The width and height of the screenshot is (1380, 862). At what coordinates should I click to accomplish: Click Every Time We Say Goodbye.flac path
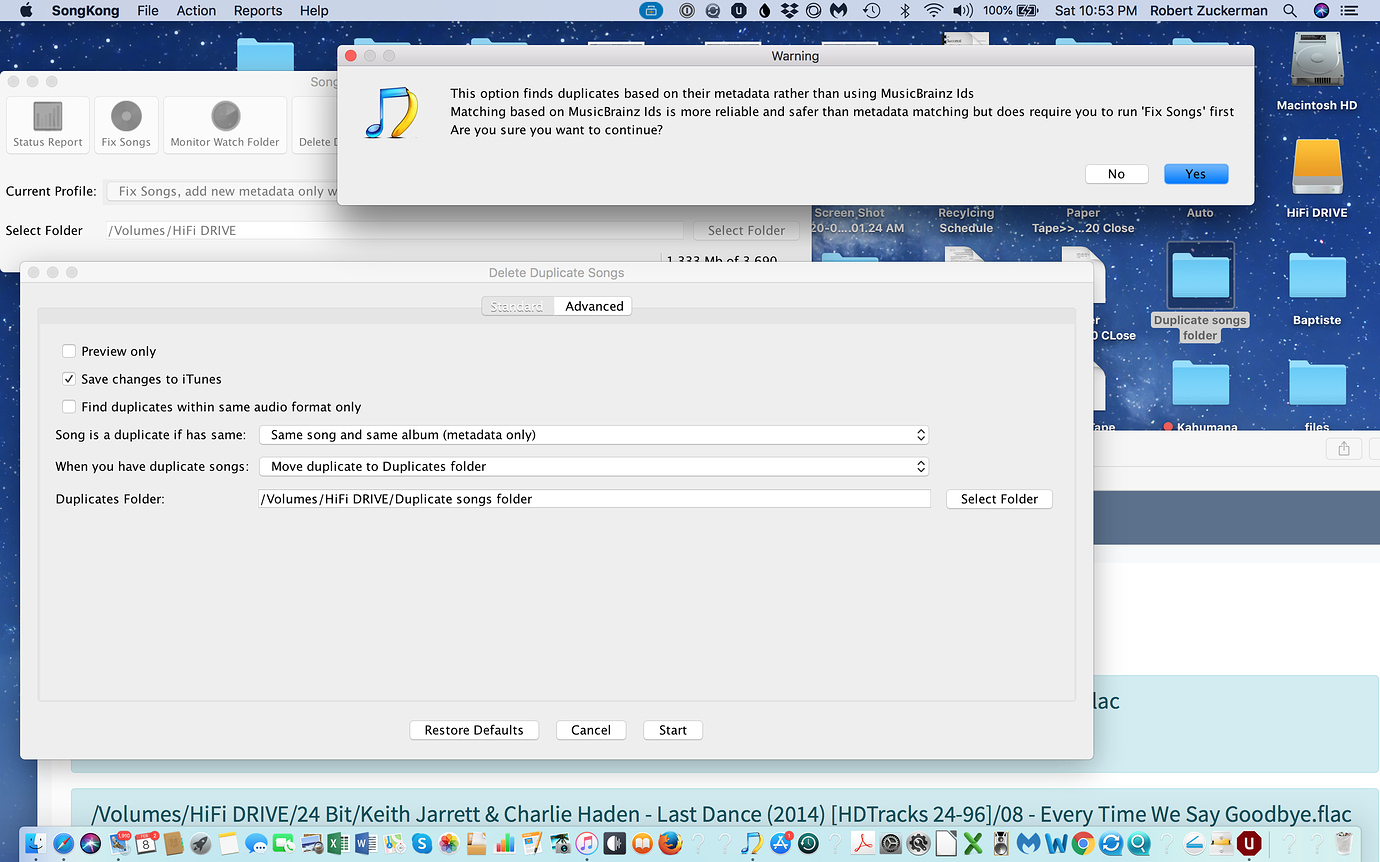721,814
